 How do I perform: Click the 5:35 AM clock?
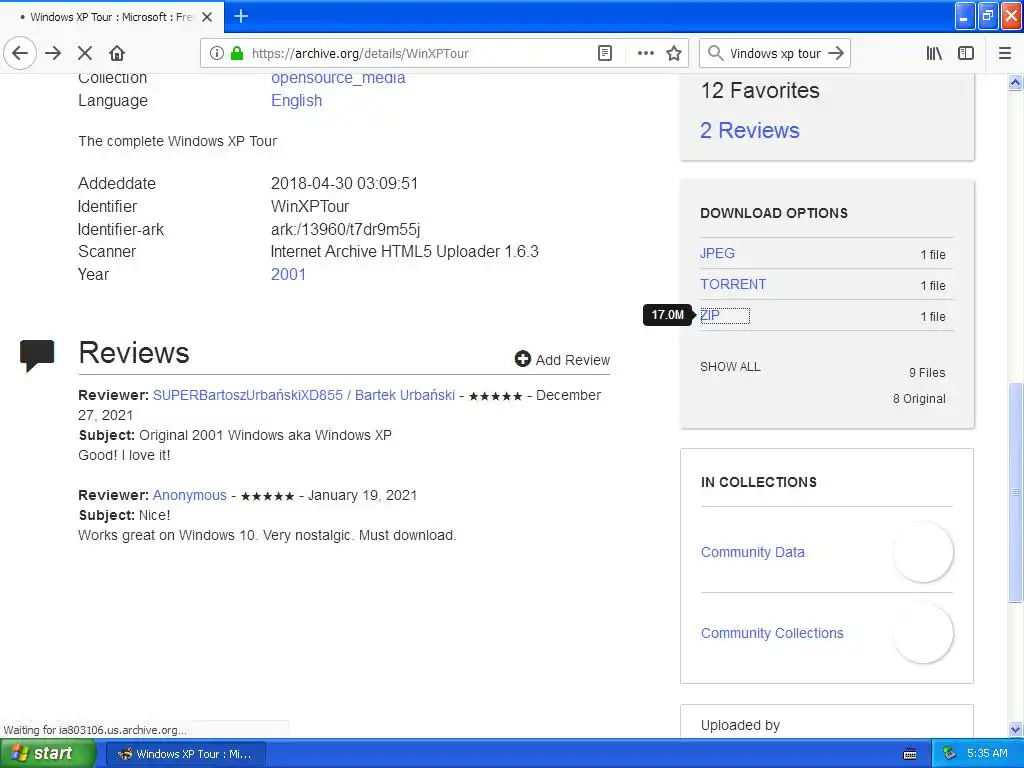[987, 754]
